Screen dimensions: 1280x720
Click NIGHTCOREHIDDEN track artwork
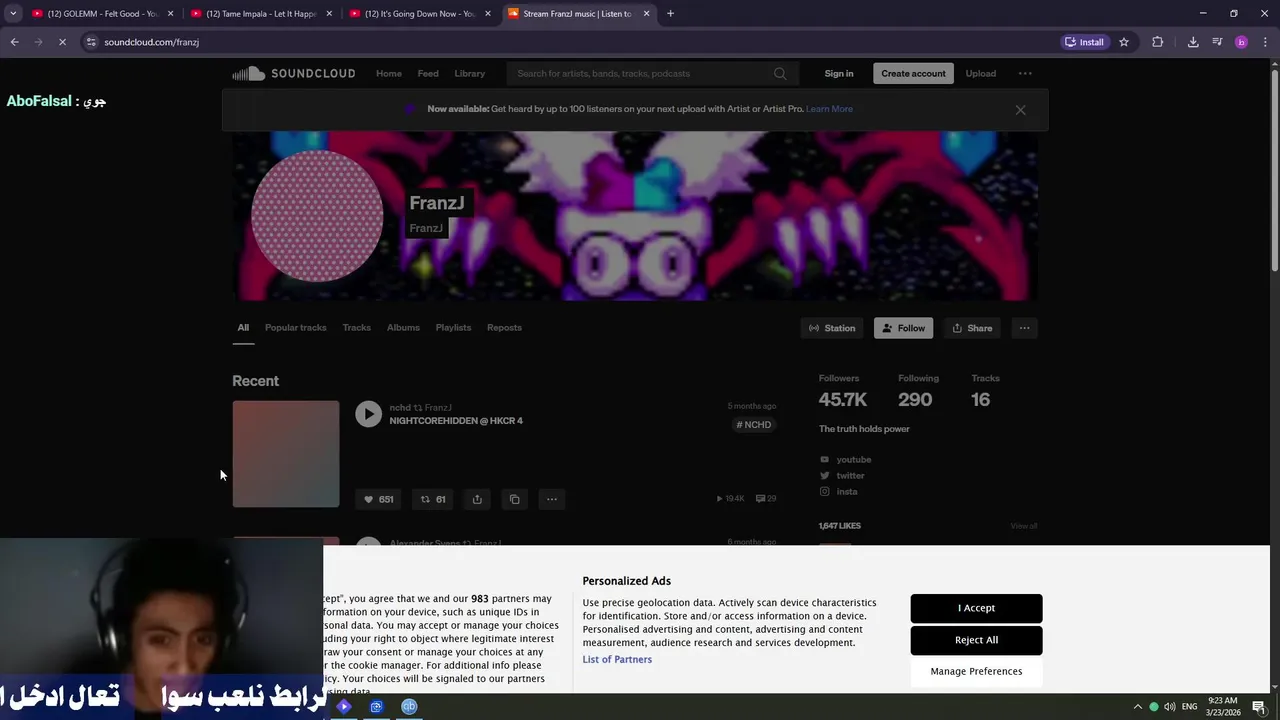[x=286, y=454]
